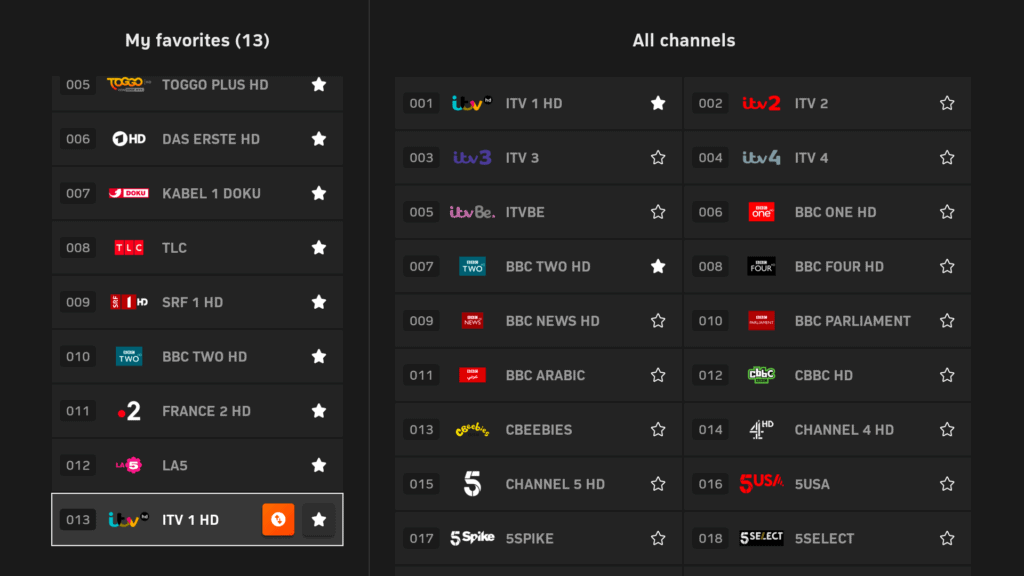Click number 013 of ITV 1 HD favorite
This screenshot has width=1024, height=576.
78,520
